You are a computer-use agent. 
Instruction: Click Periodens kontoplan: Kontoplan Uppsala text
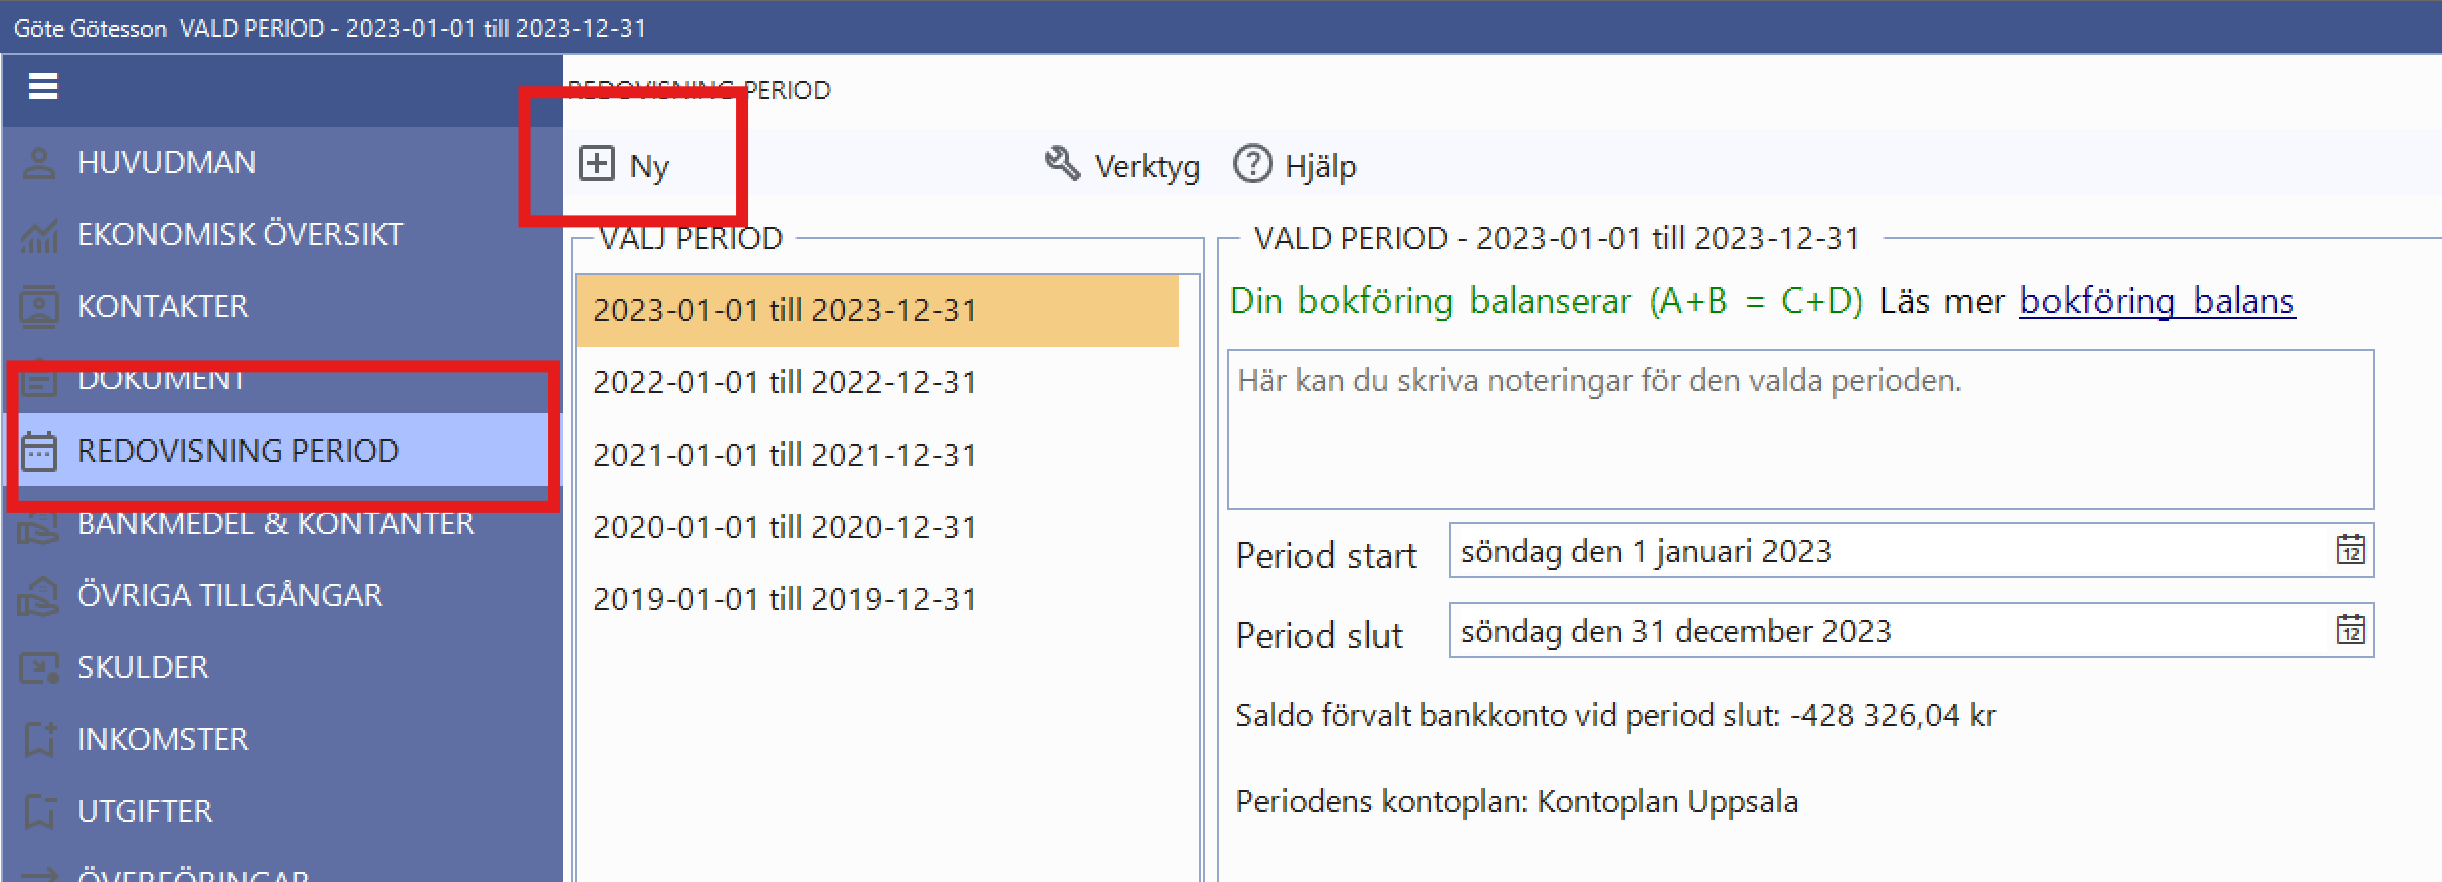1517,801
